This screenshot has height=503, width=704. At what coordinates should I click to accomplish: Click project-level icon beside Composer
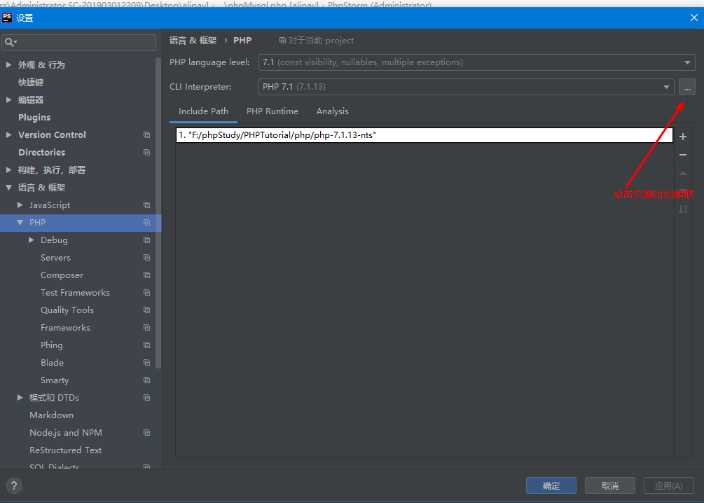point(147,275)
